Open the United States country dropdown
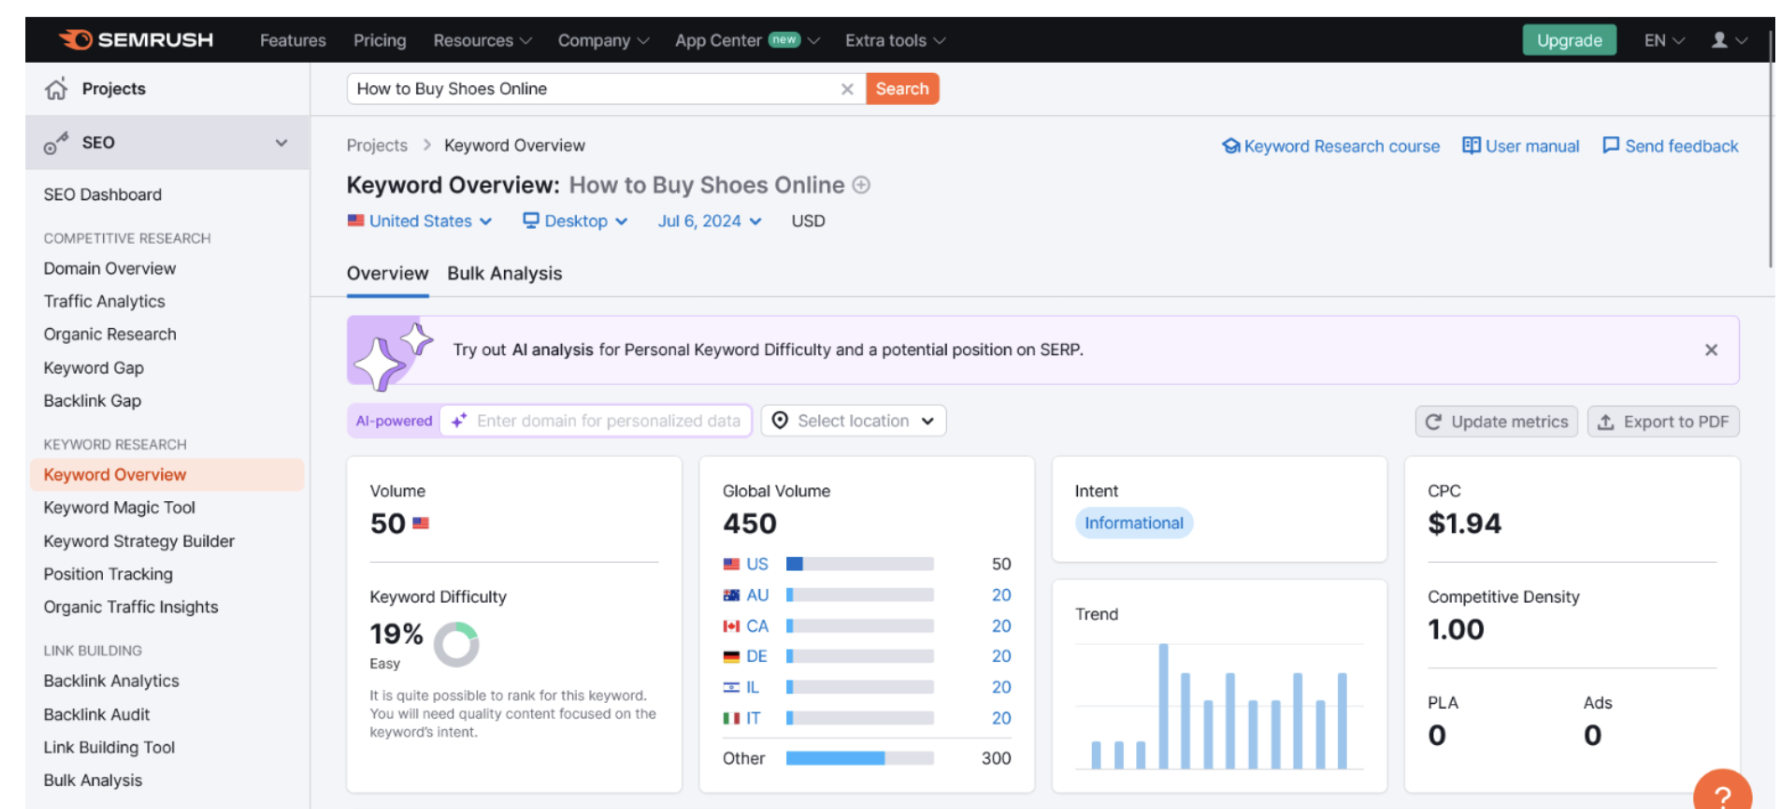This screenshot has width=1778, height=809. pos(420,221)
